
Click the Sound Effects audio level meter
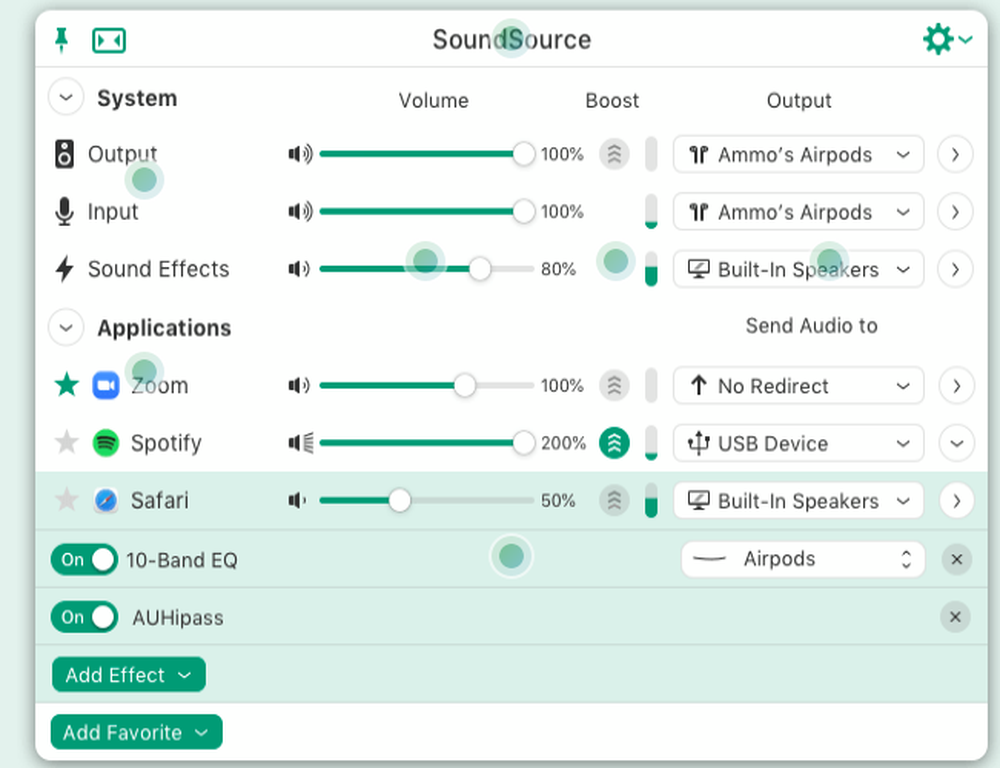click(x=651, y=269)
